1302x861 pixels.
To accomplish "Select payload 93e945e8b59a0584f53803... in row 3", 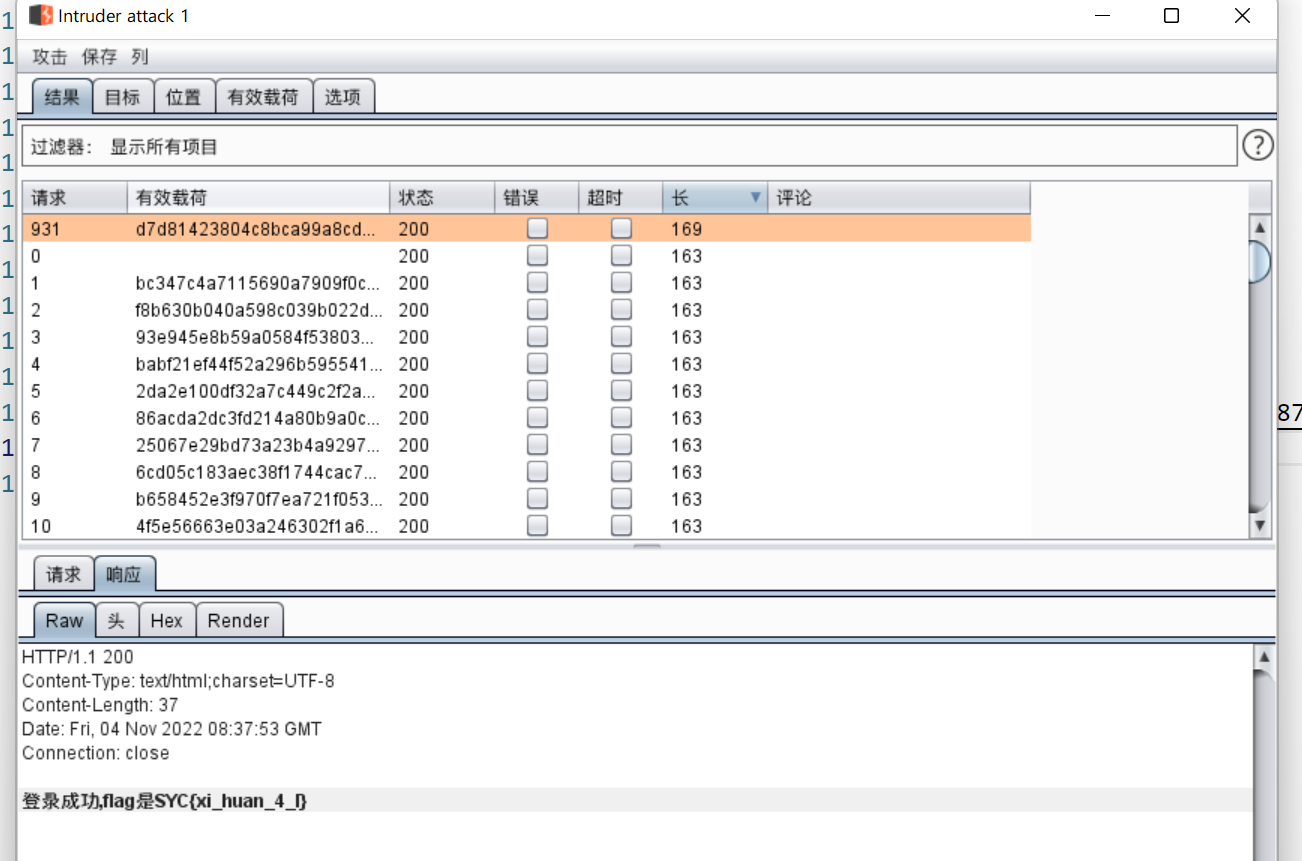I will [x=257, y=337].
